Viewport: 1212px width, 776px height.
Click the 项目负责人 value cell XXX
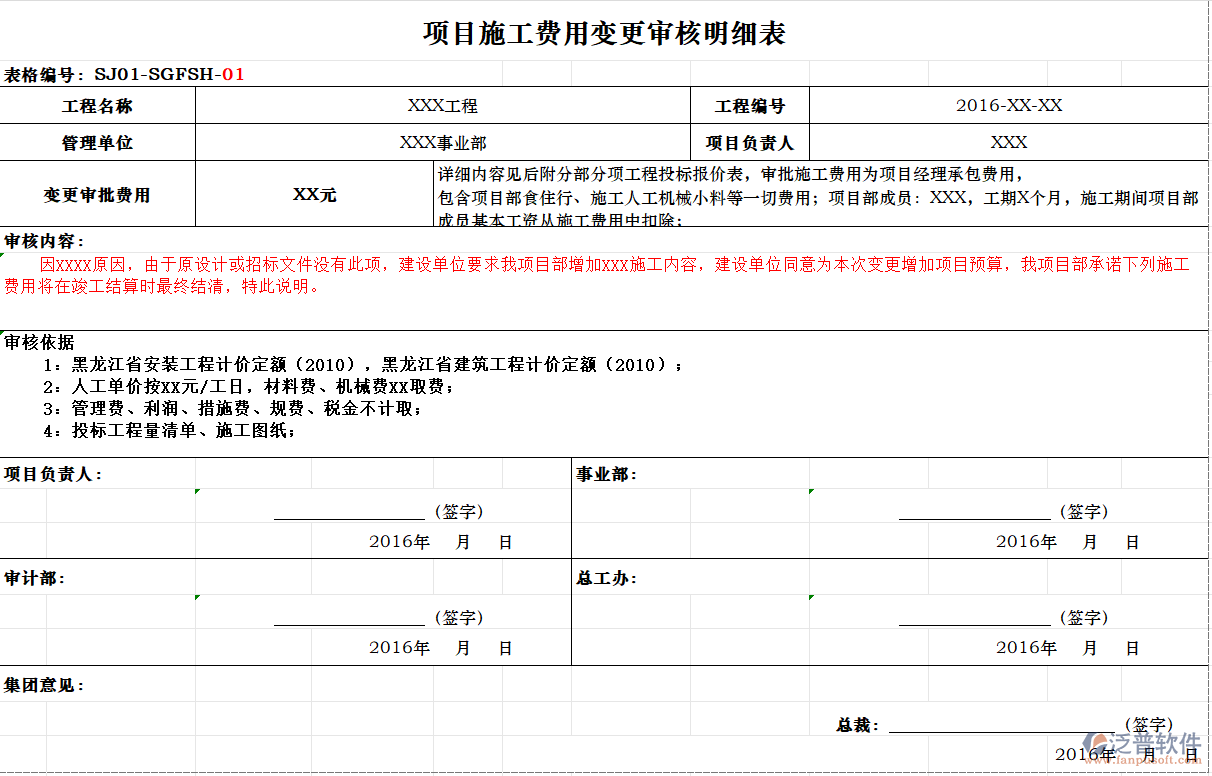point(1009,142)
